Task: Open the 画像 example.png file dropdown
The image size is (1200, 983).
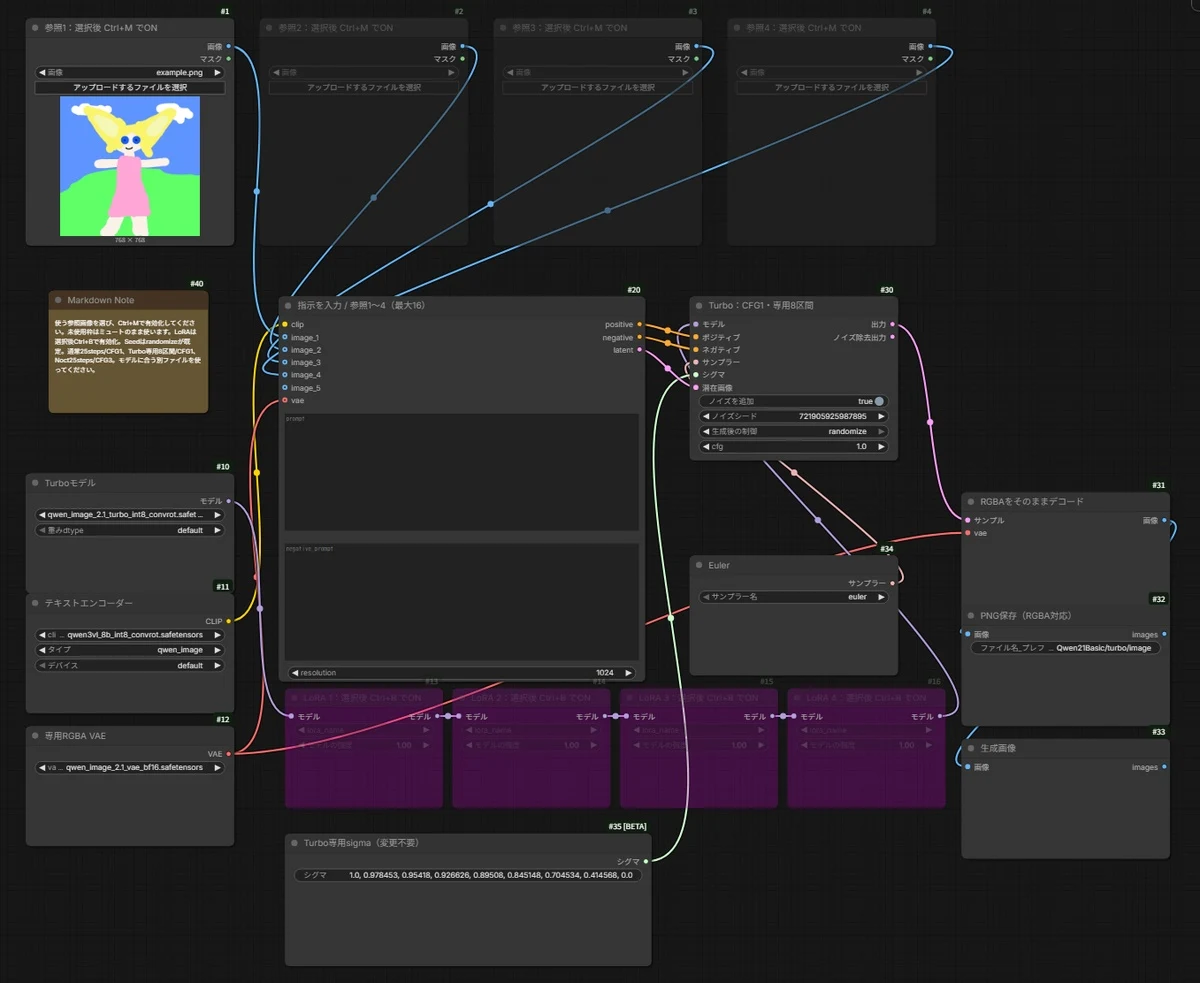Action: (130, 73)
